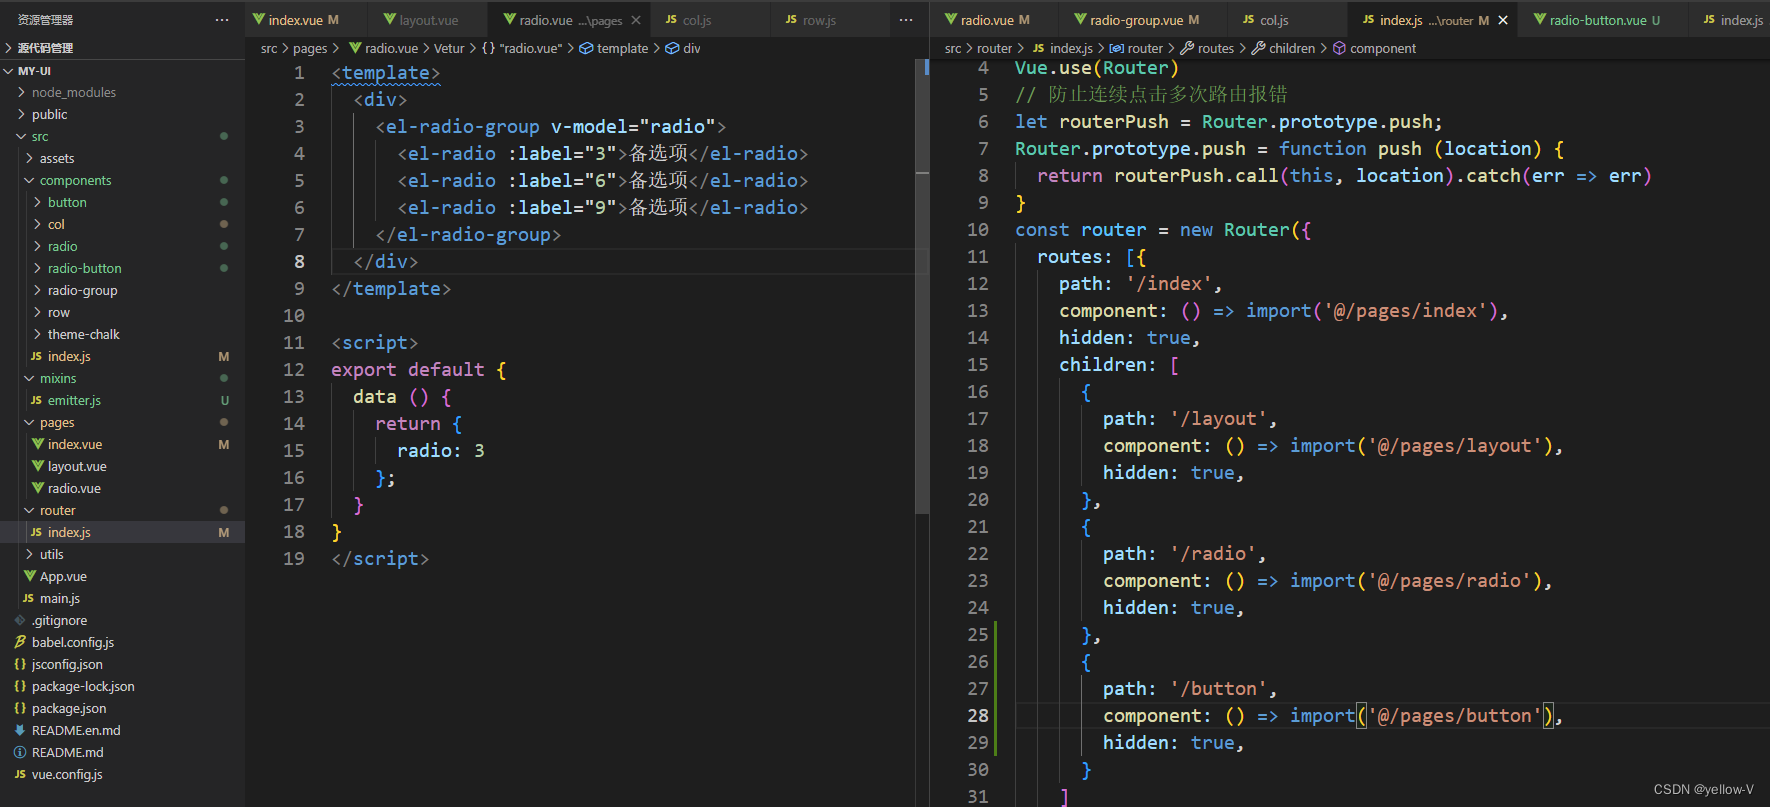Click git icon beside .gitignore
This screenshot has width=1770, height=807.
click(20, 620)
